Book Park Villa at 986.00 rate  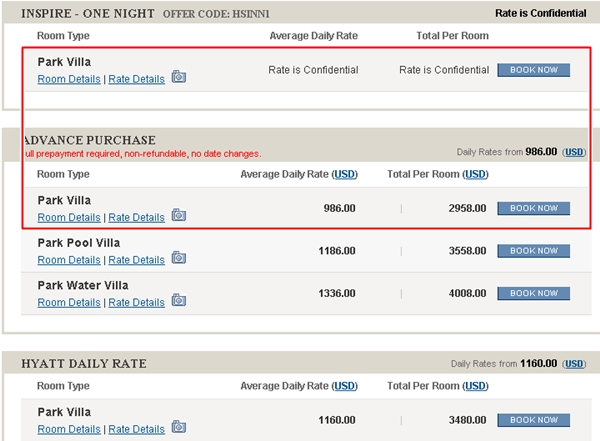533,208
